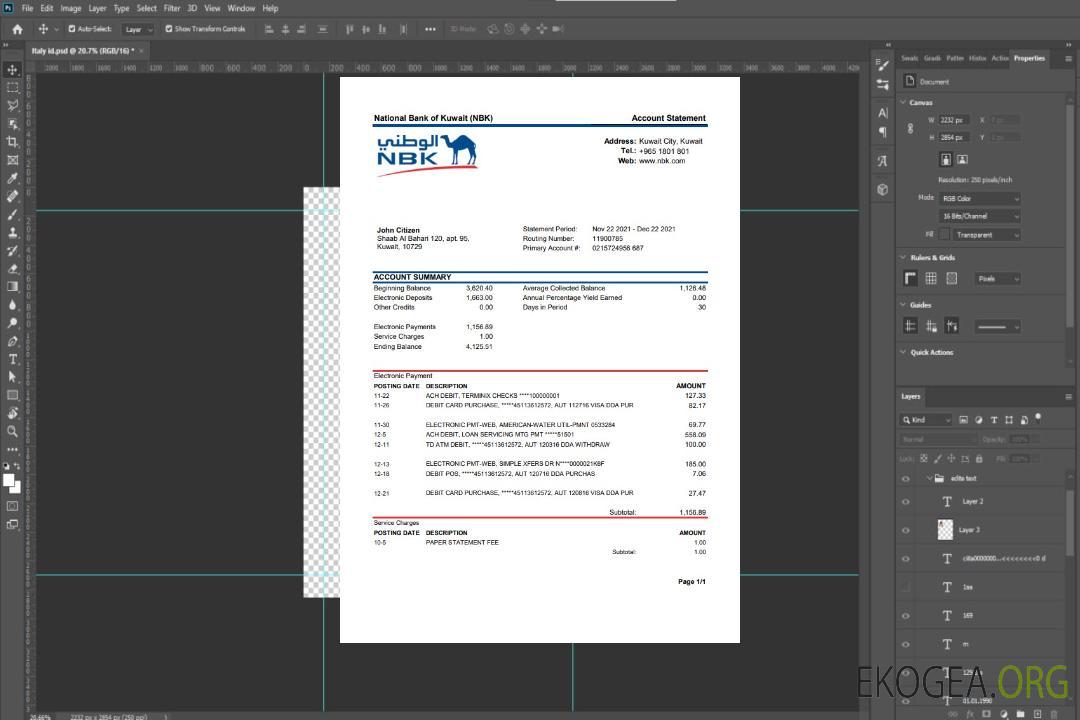The height and width of the screenshot is (720, 1080).
Task: Toggle the rulers button in Rulers & Grids
Action: click(911, 278)
